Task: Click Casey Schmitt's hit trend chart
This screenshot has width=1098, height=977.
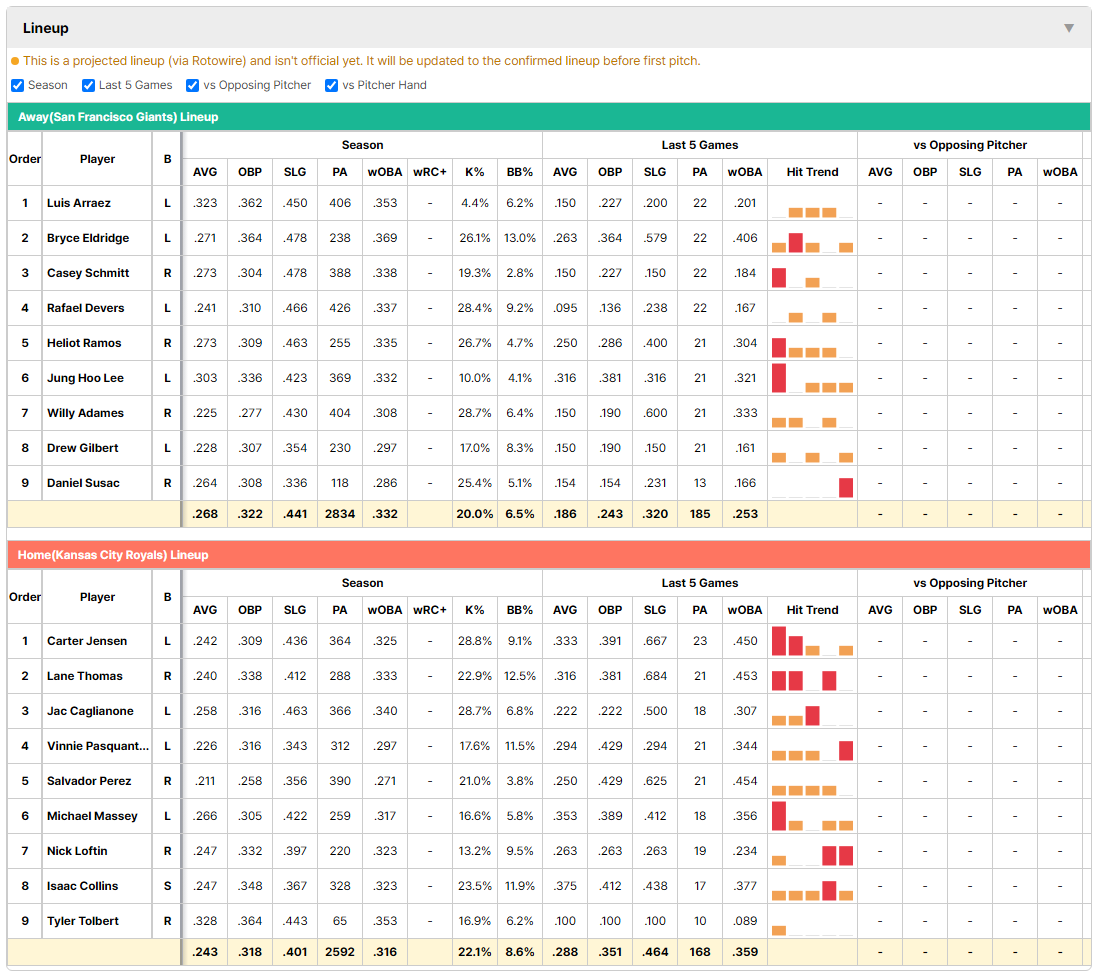Action: pos(812,273)
